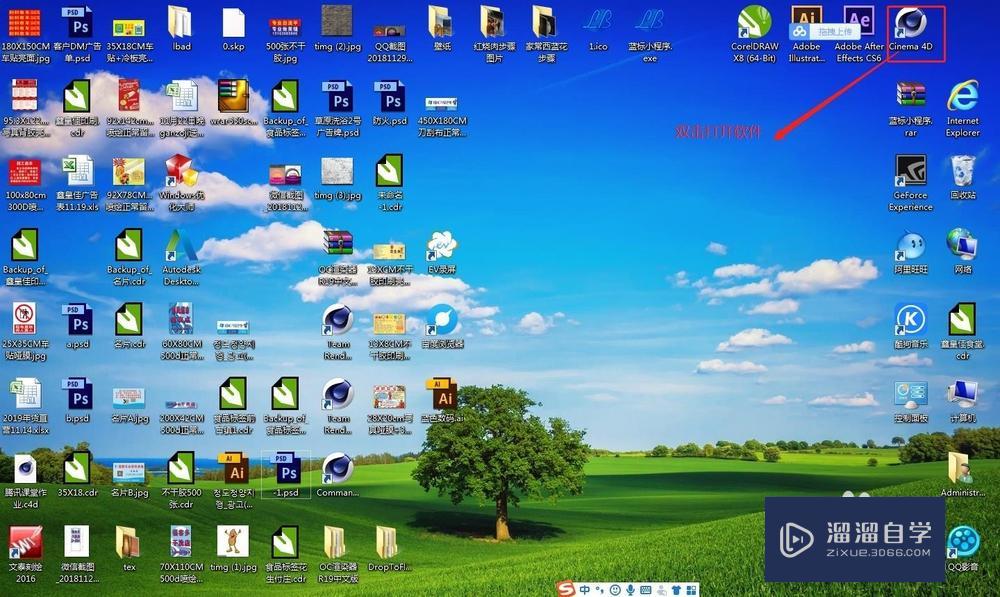Select the 家常西蓝花步骤 folder
This screenshot has width=1000, height=597.
545,34
